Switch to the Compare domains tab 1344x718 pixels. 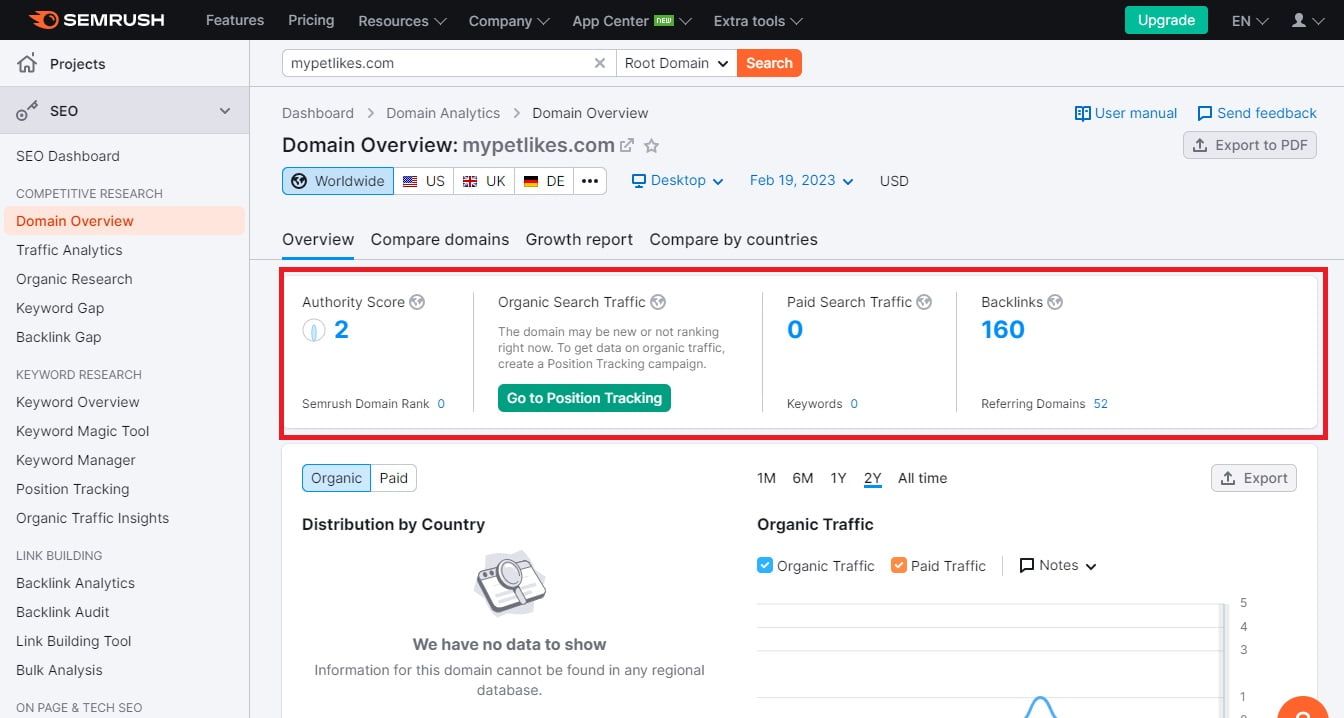point(440,239)
